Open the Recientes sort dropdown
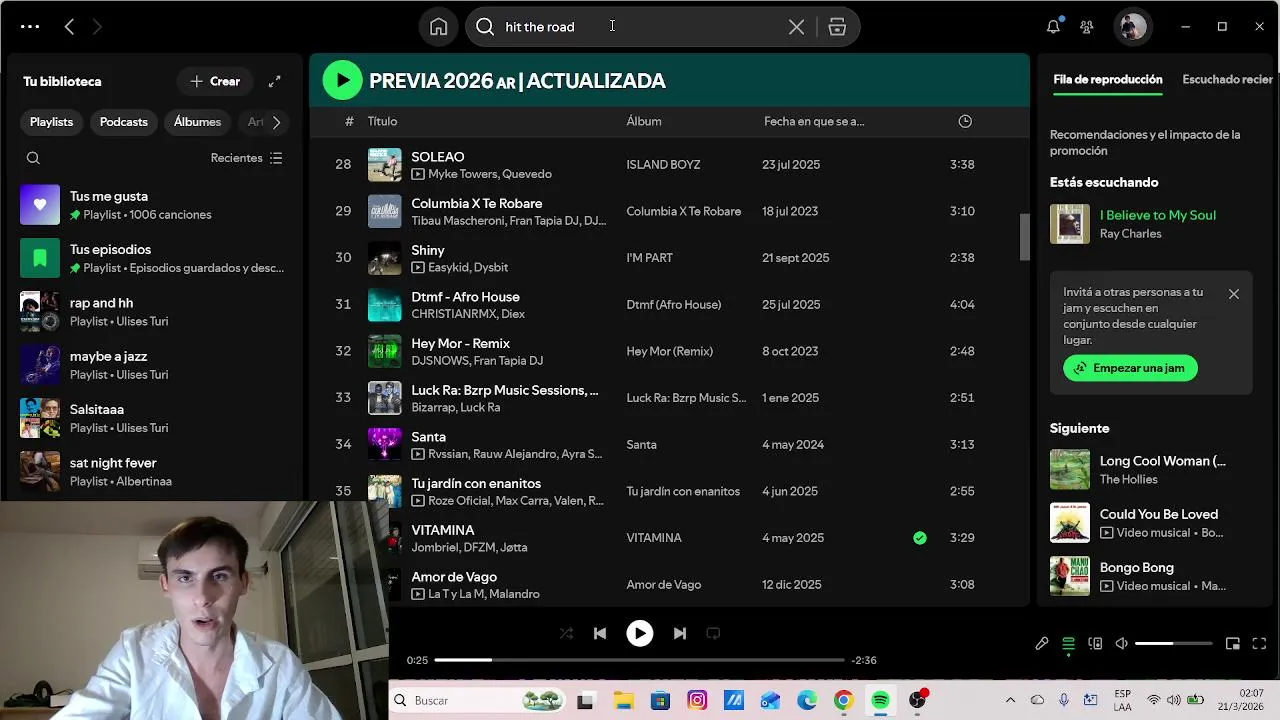This screenshot has height=720, width=1280. (247, 158)
